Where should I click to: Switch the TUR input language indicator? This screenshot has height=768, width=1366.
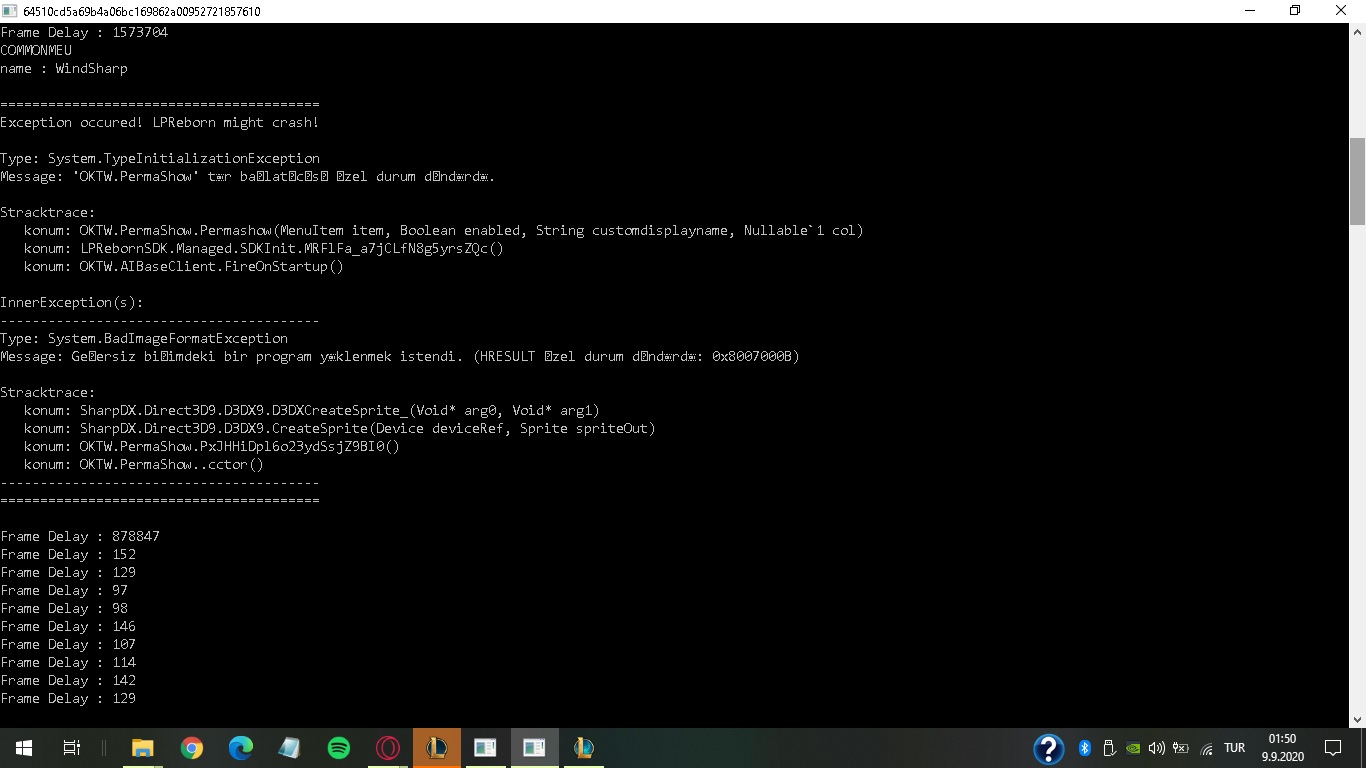(1235, 748)
